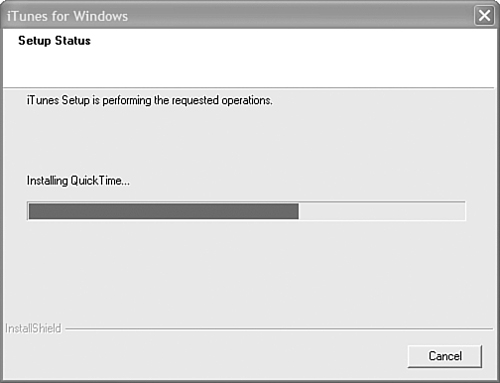500x383 pixels.
Task: Close the iTunes for Windows dialog
Action: tap(484, 16)
